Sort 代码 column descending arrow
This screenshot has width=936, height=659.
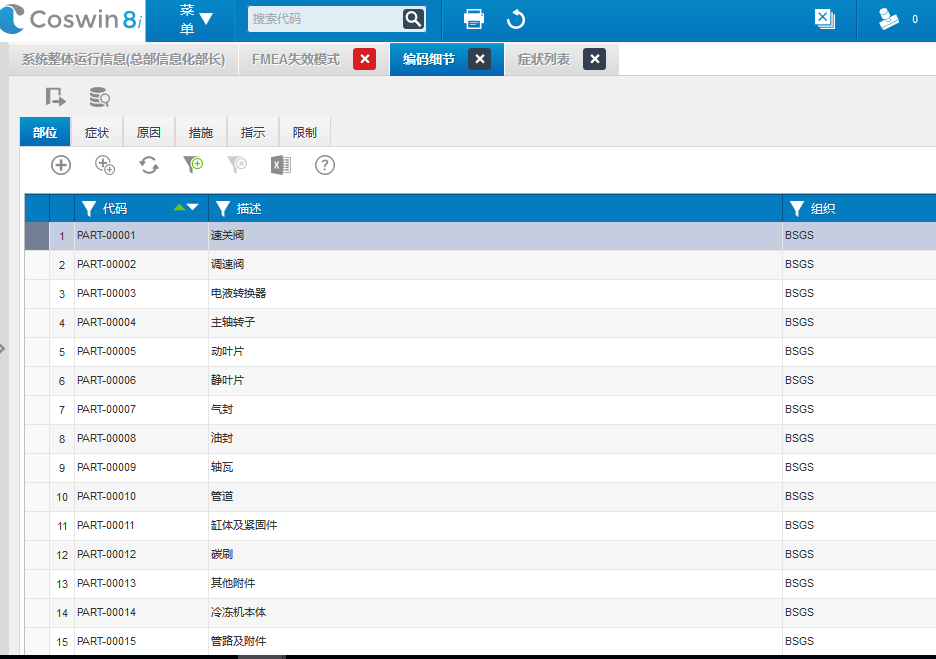(192, 208)
